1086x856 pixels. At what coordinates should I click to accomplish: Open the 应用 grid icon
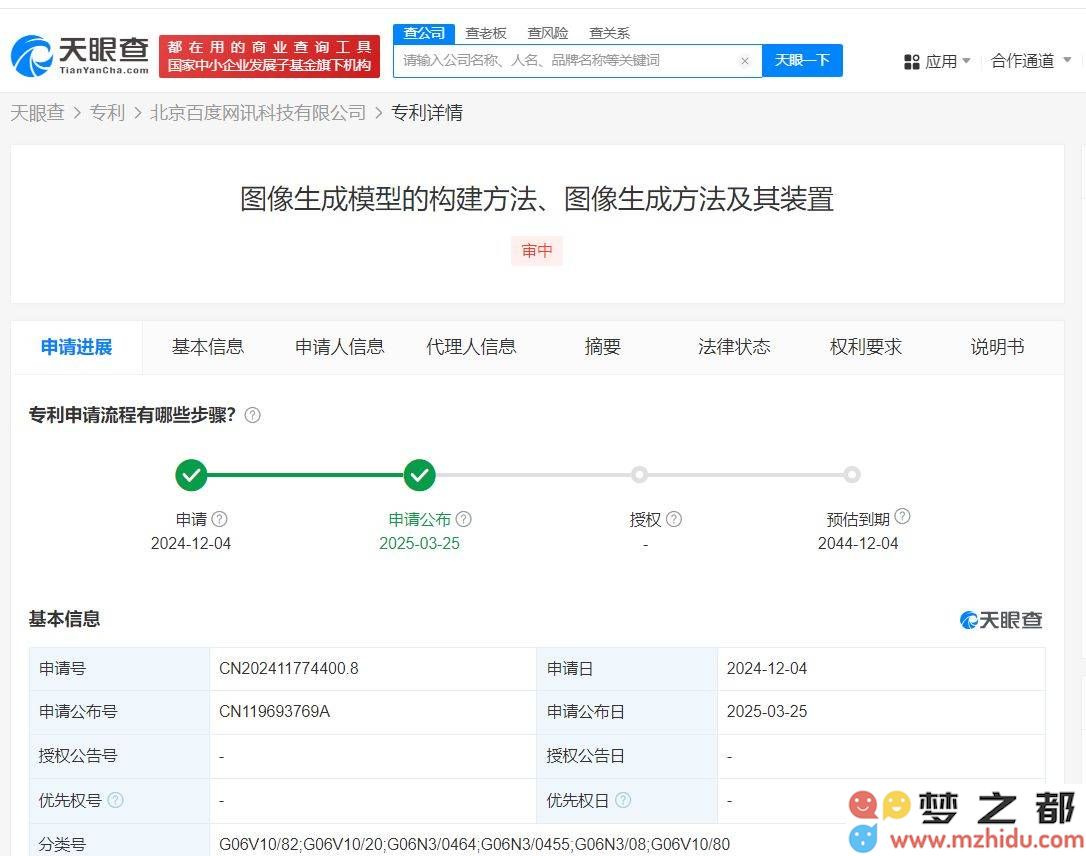pos(911,62)
